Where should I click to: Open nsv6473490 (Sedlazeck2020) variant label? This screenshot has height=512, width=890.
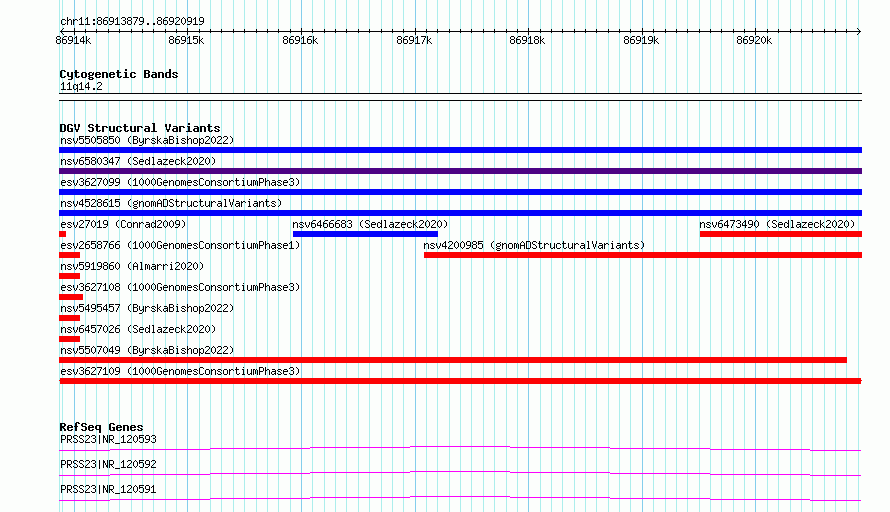click(x=777, y=224)
